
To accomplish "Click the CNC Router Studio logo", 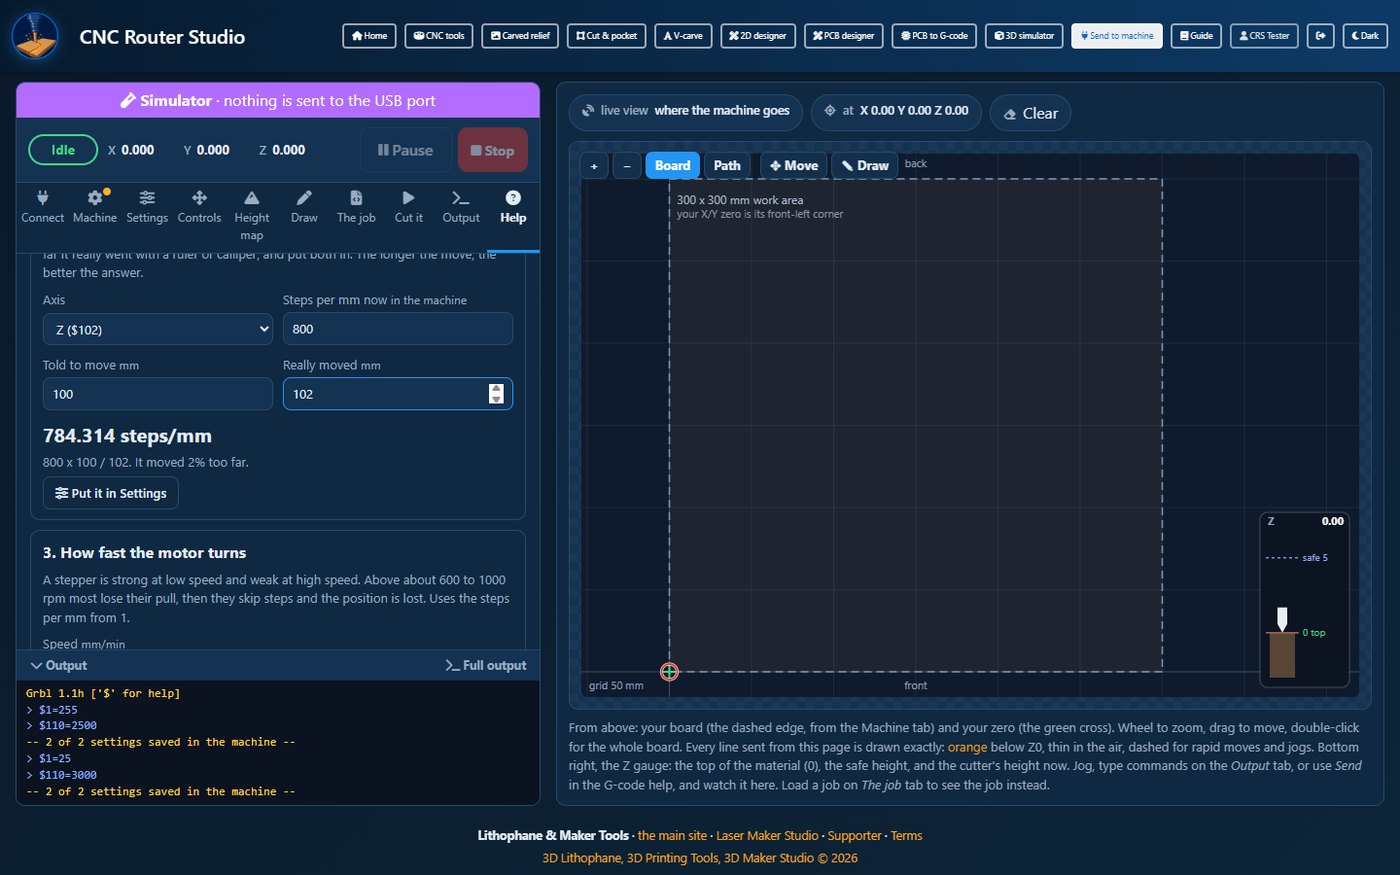I will [x=35, y=36].
